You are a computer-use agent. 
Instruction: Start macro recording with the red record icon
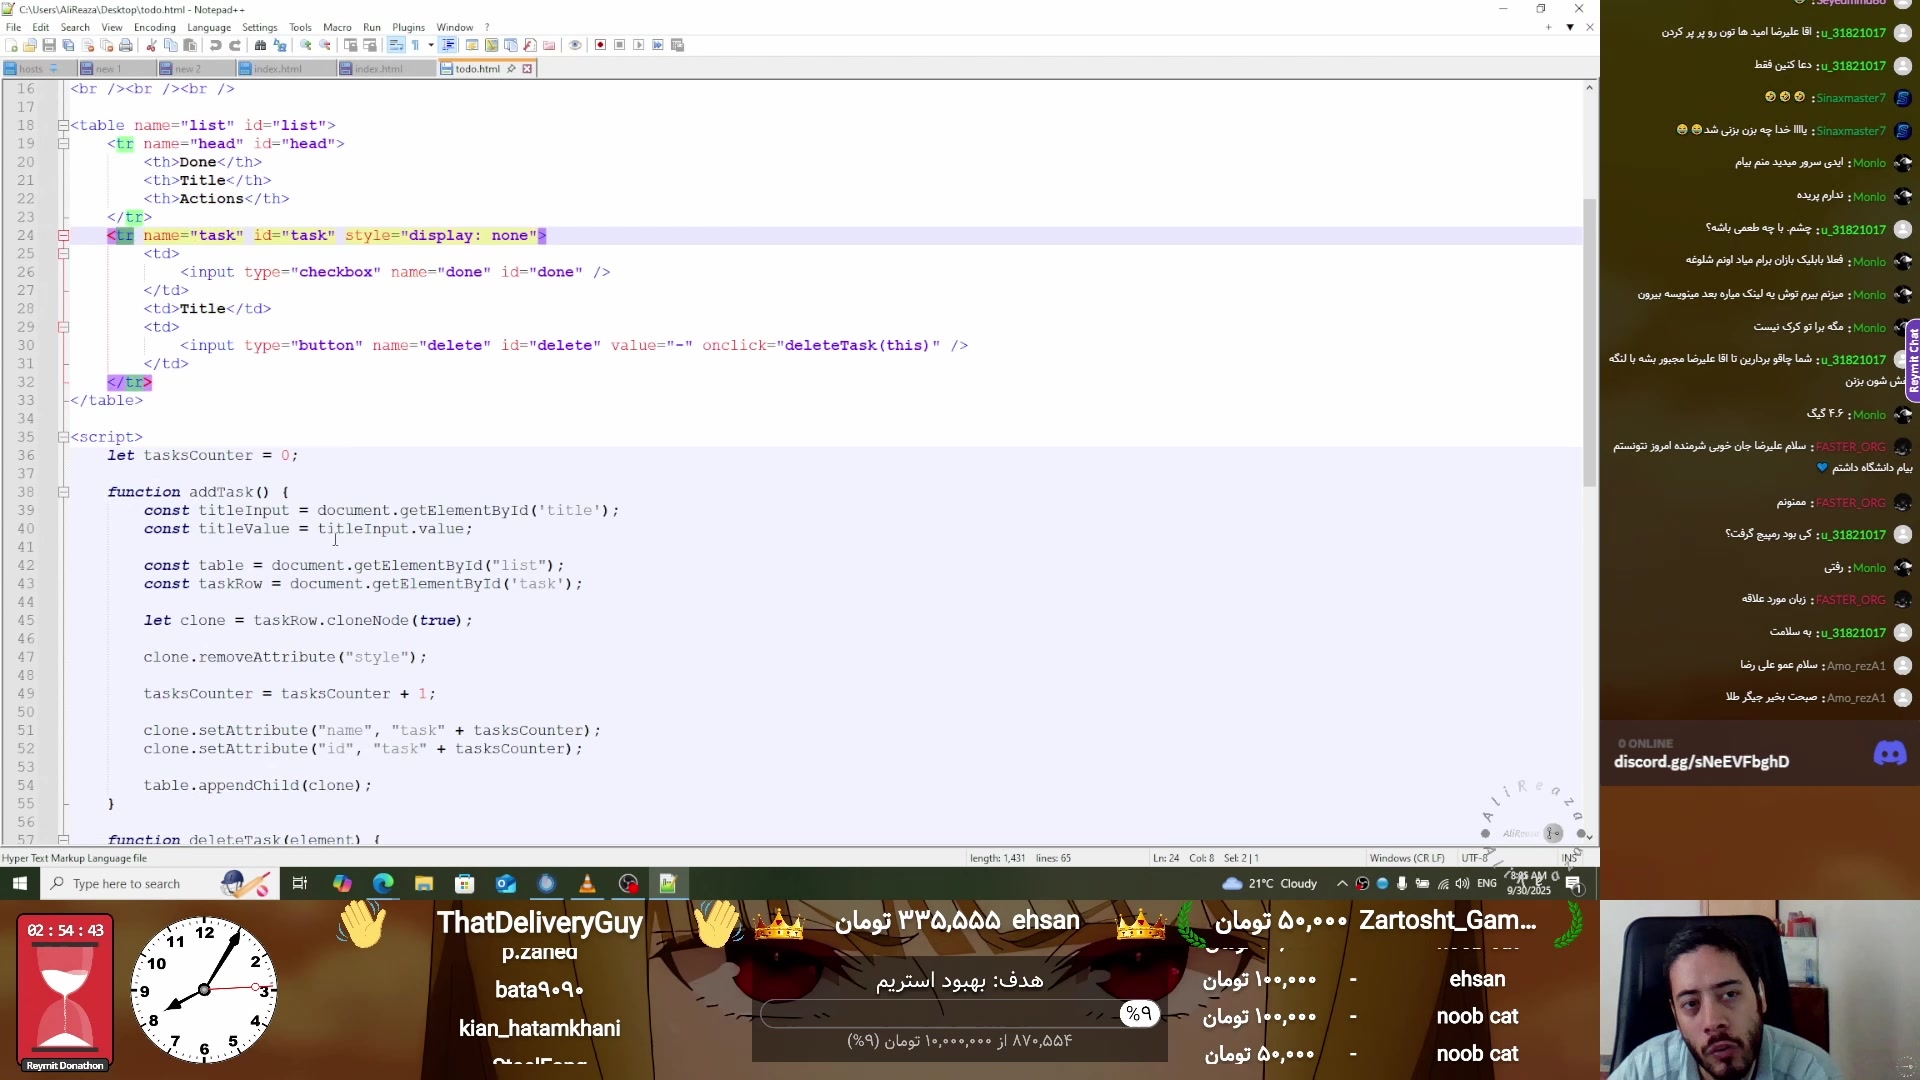pos(600,45)
